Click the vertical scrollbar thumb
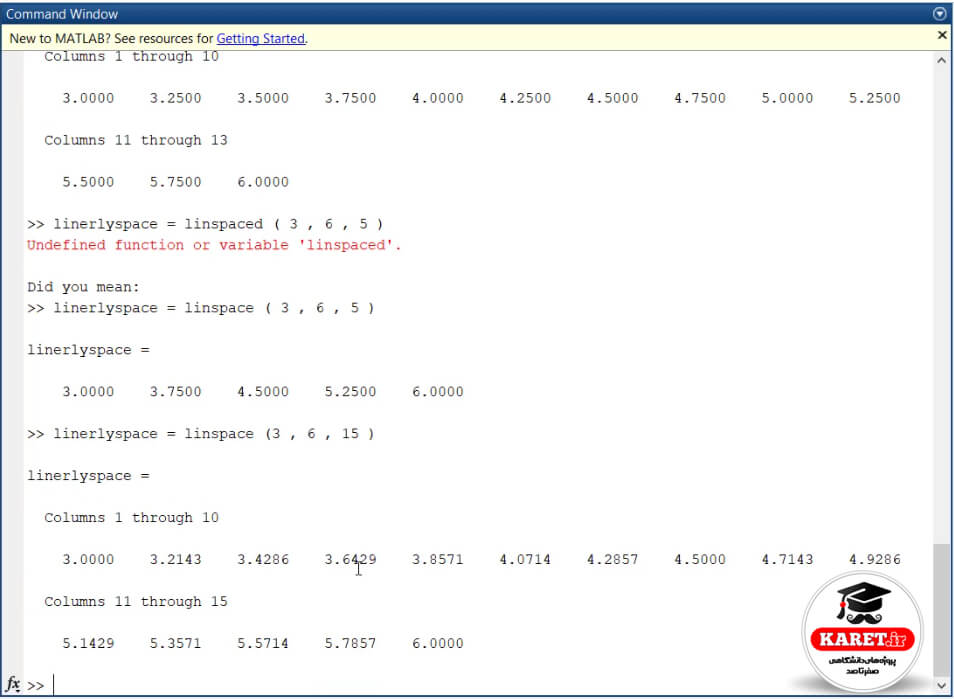Screen dimensions: 954x699 [x=941, y=610]
